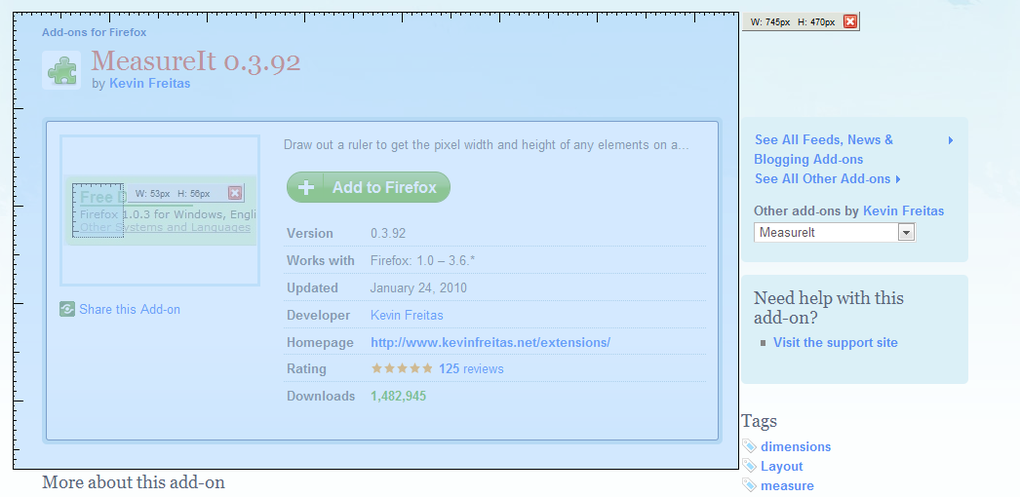This screenshot has width=1020, height=497.
Task: Click the MeasureIt 0.3.92 title
Action: click(x=196, y=61)
